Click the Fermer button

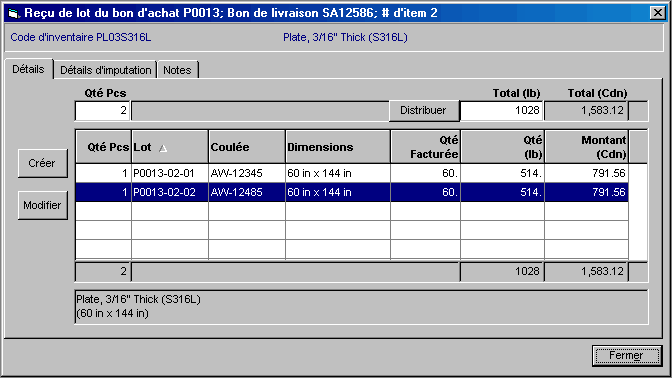coord(627,355)
